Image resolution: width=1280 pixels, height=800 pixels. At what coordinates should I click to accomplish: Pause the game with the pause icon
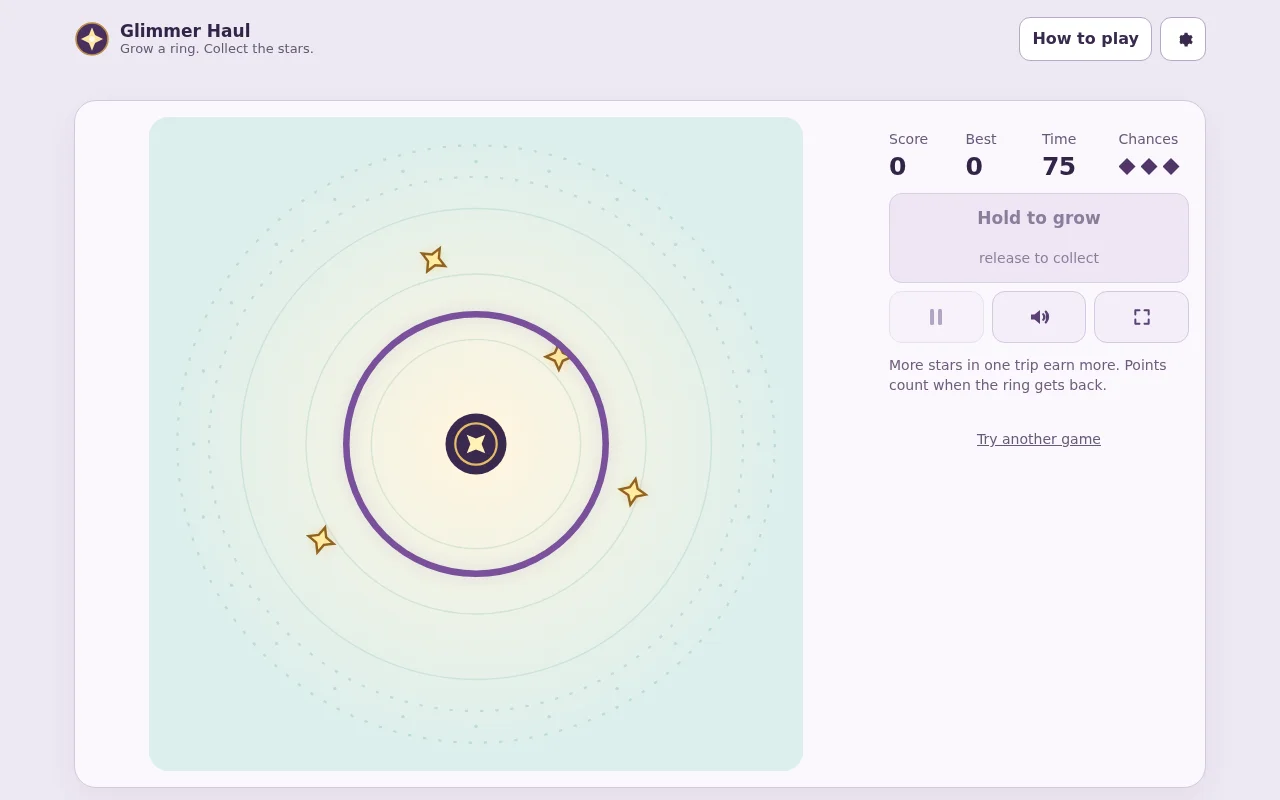(936, 317)
